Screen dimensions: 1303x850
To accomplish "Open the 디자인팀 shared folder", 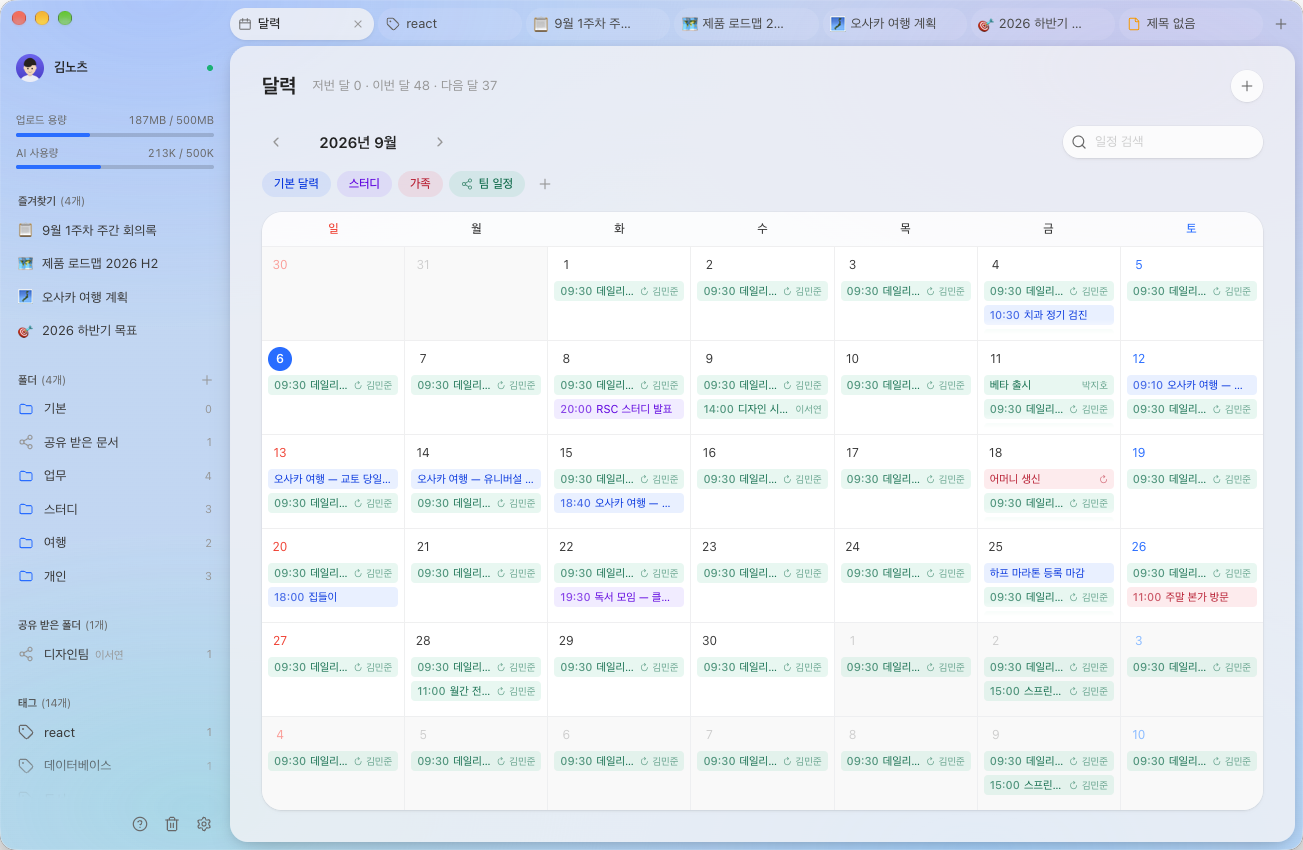I will click(115, 655).
